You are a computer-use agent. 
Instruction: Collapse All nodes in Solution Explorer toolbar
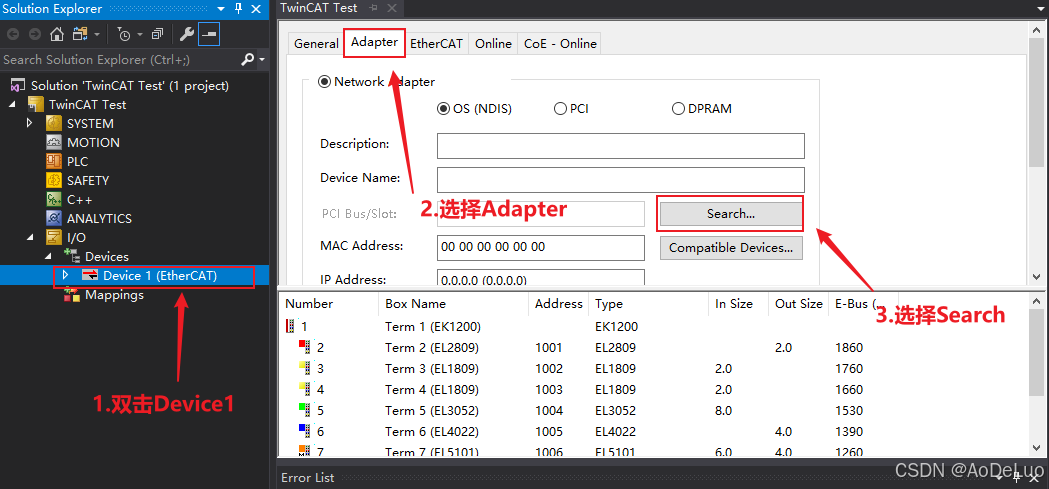point(157,33)
